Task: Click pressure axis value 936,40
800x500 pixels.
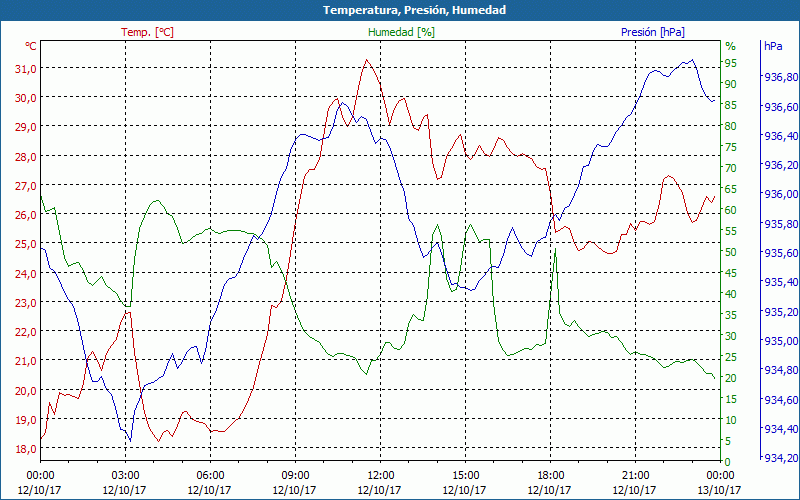Action: point(781,136)
